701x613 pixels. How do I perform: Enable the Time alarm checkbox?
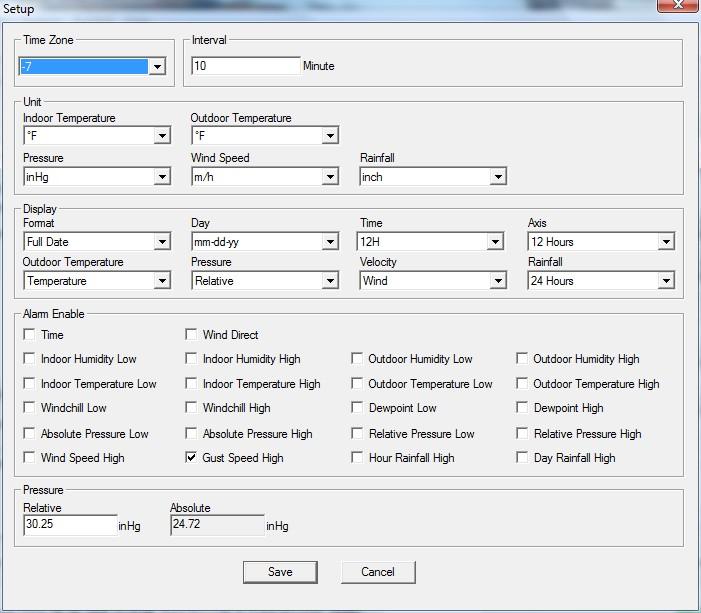(x=29, y=335)
